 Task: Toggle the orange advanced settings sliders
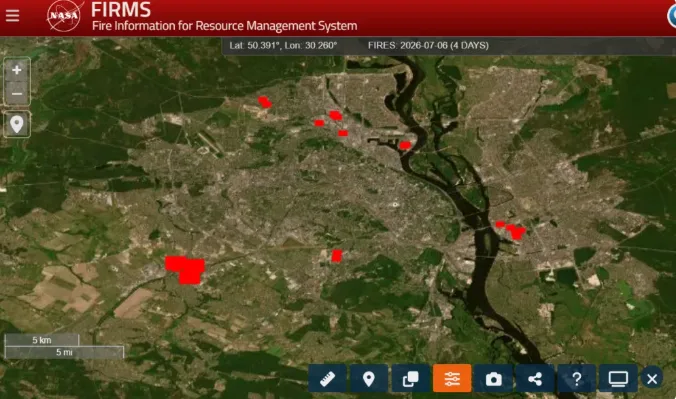452,379
